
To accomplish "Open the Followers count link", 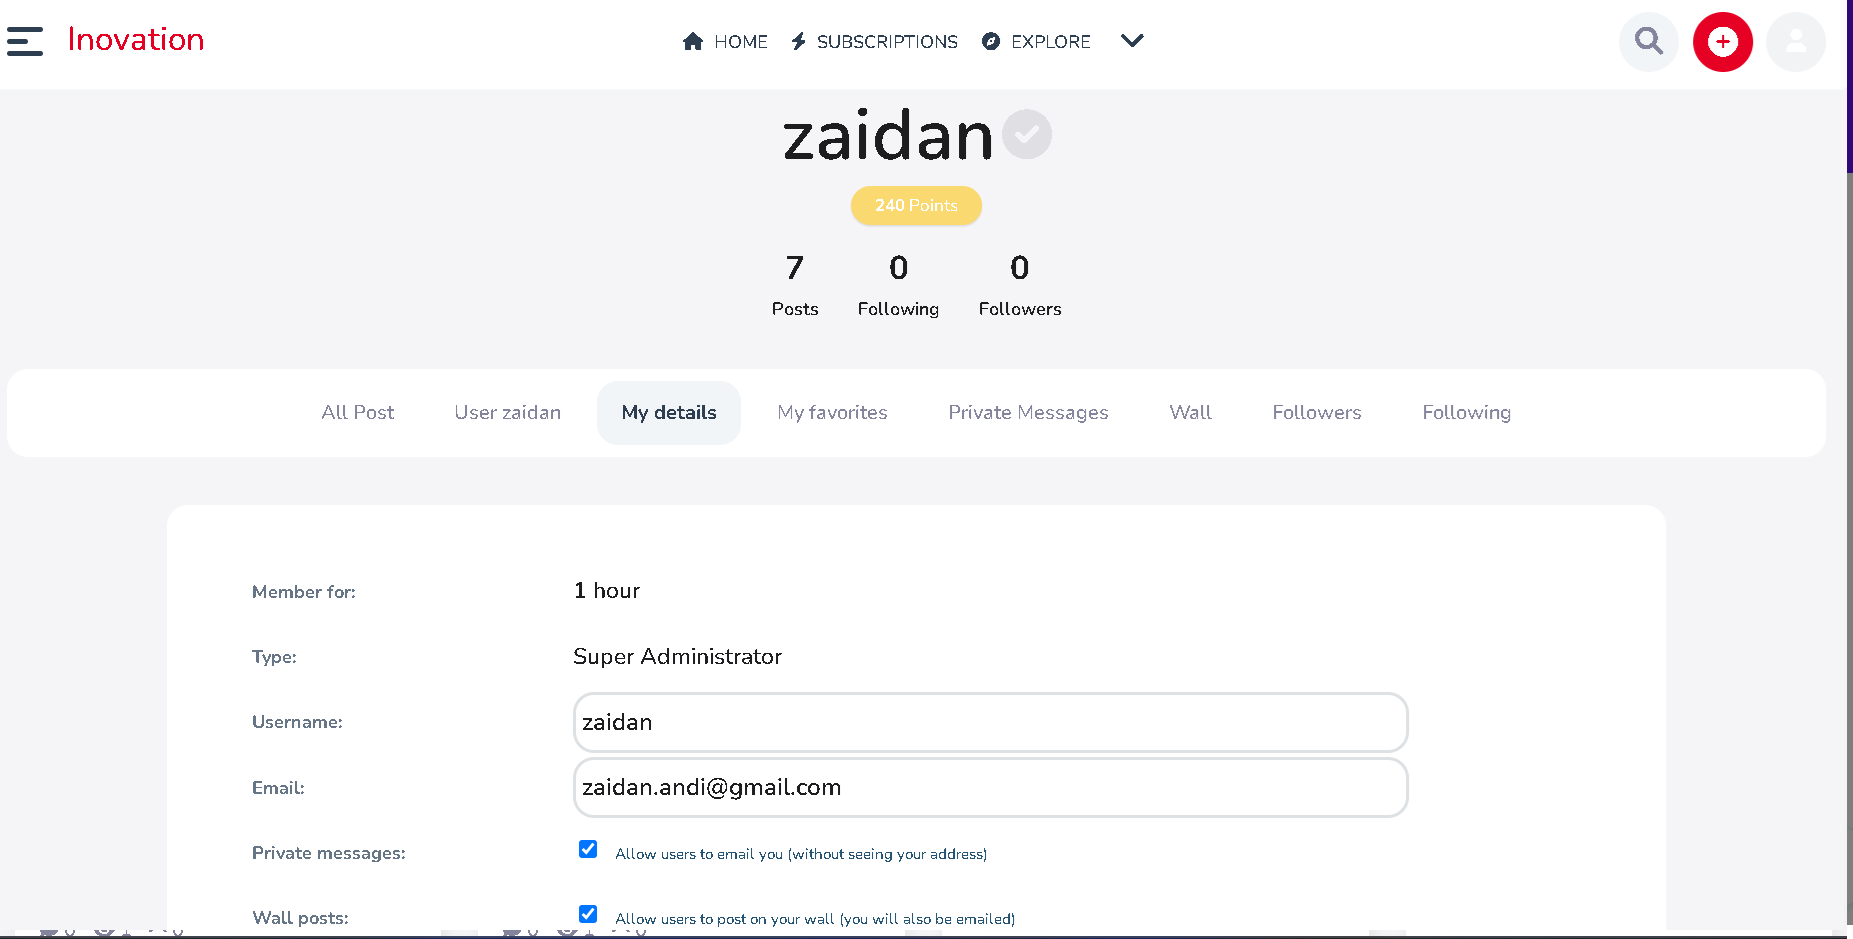I will pyautogui.click(x=1020, y=286).
